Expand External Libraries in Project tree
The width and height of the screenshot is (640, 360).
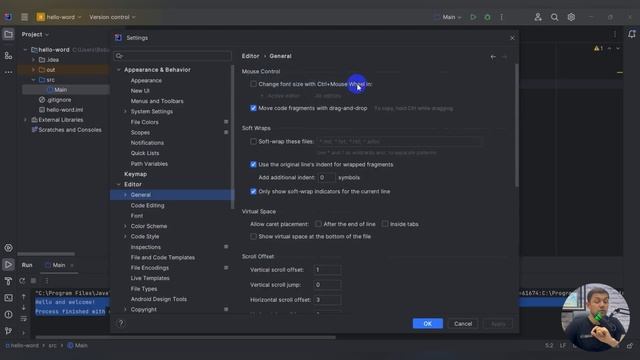click(25, 120)
